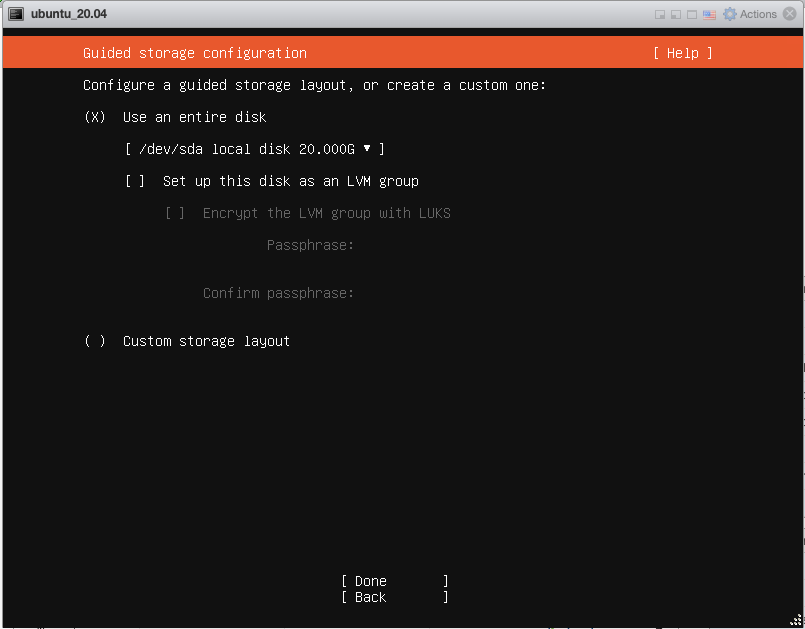
Task: Close the ubuntu_20.04 console window
Action: click(x=790, y=14)
